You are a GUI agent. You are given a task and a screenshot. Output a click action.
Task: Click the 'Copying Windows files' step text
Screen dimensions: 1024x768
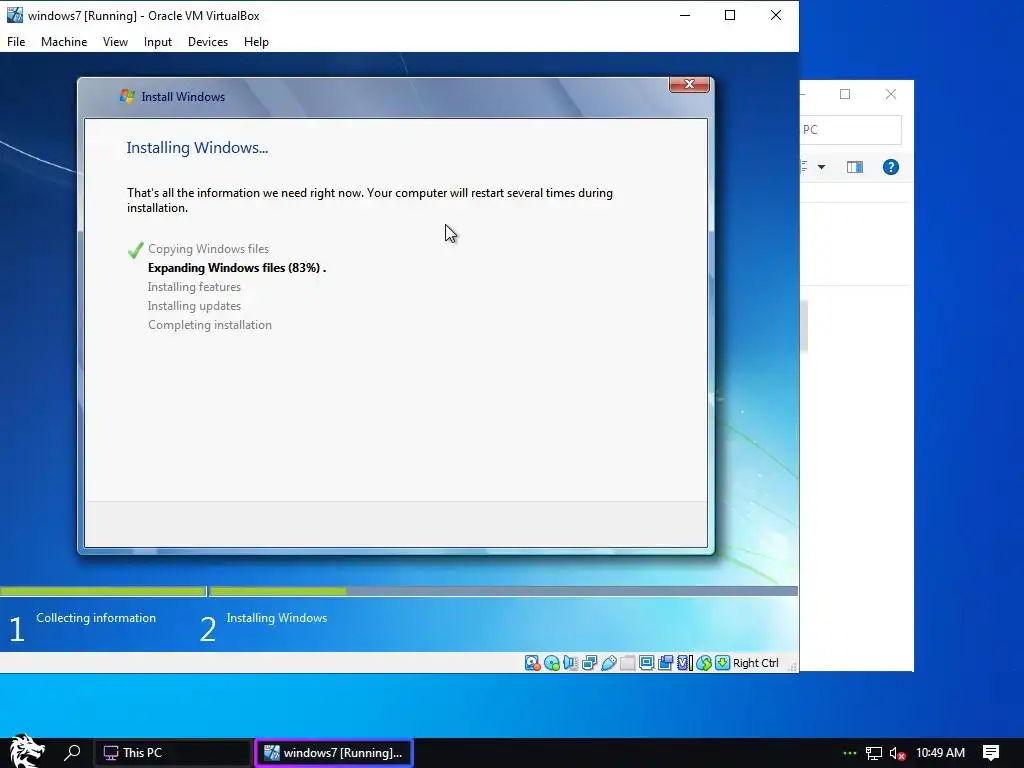click(208, 249)
